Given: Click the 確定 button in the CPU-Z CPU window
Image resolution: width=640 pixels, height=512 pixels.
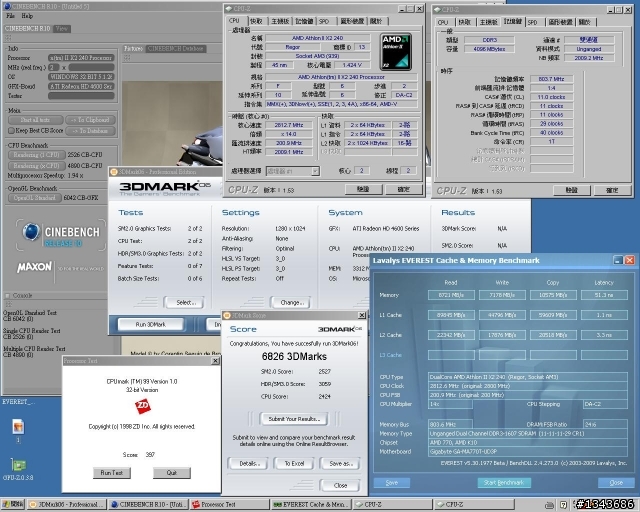Looking at the screenshot, I should coord(404,189).
